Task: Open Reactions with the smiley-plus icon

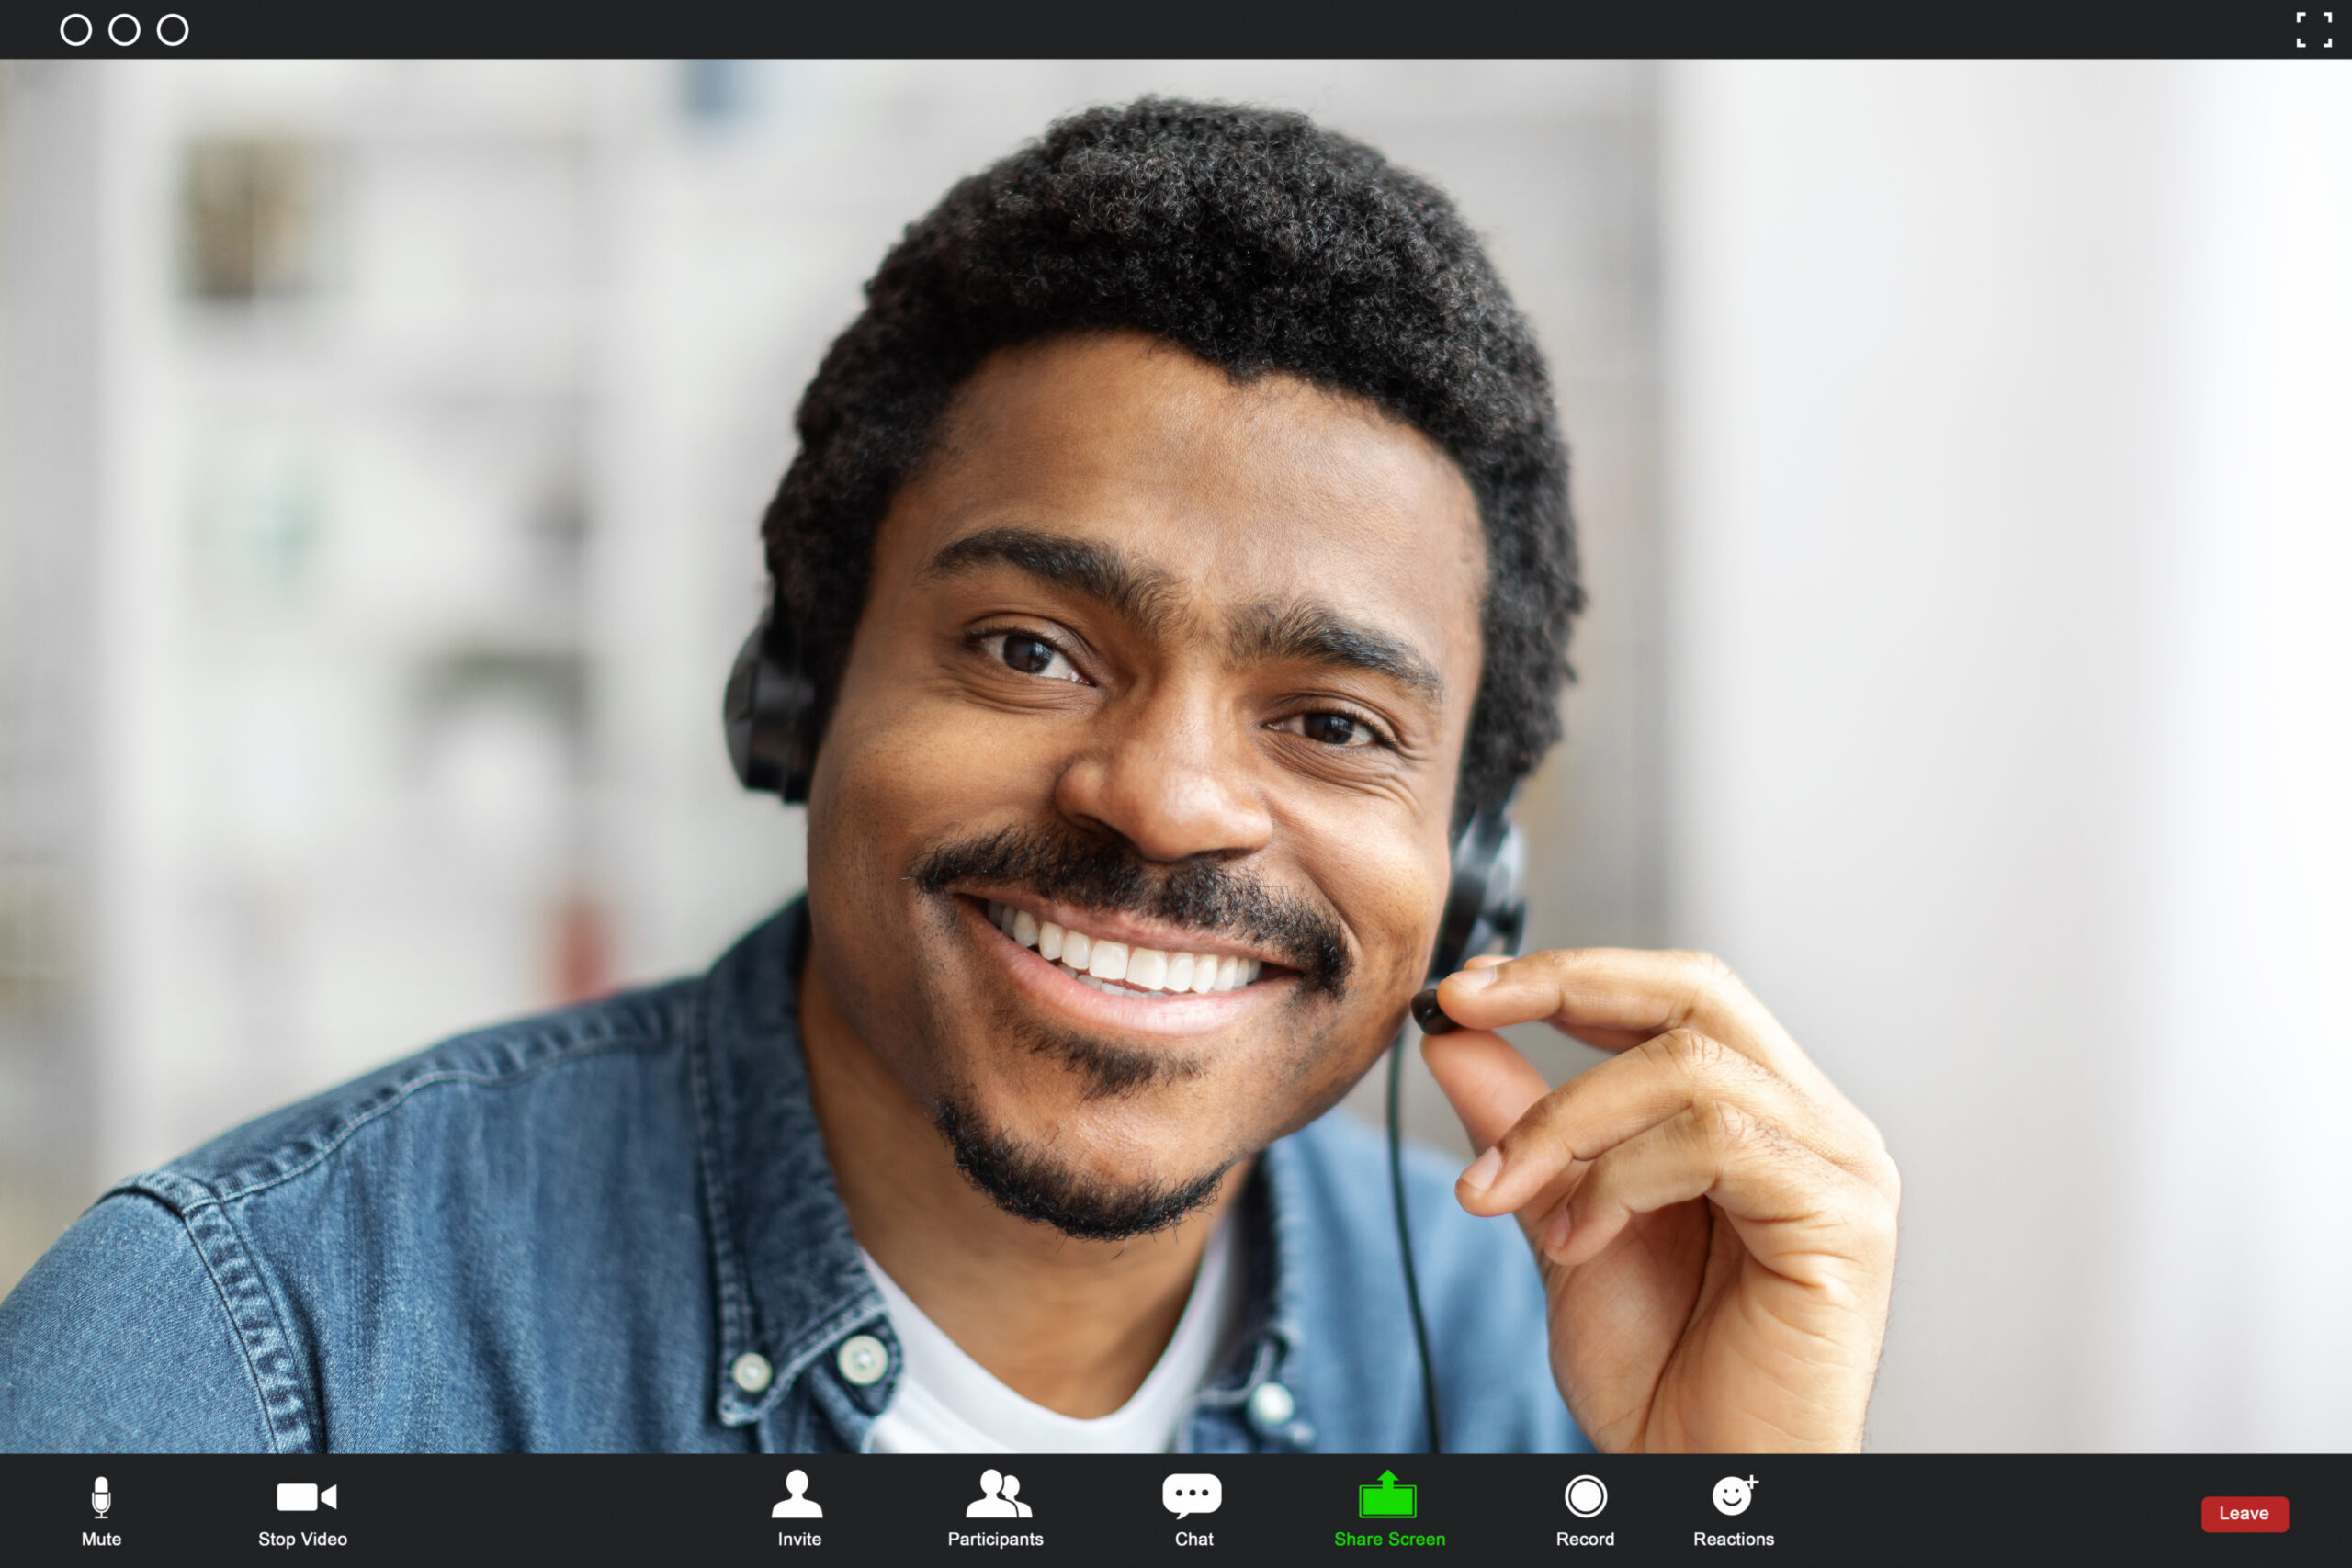Action: (x=1733, y=1496)
